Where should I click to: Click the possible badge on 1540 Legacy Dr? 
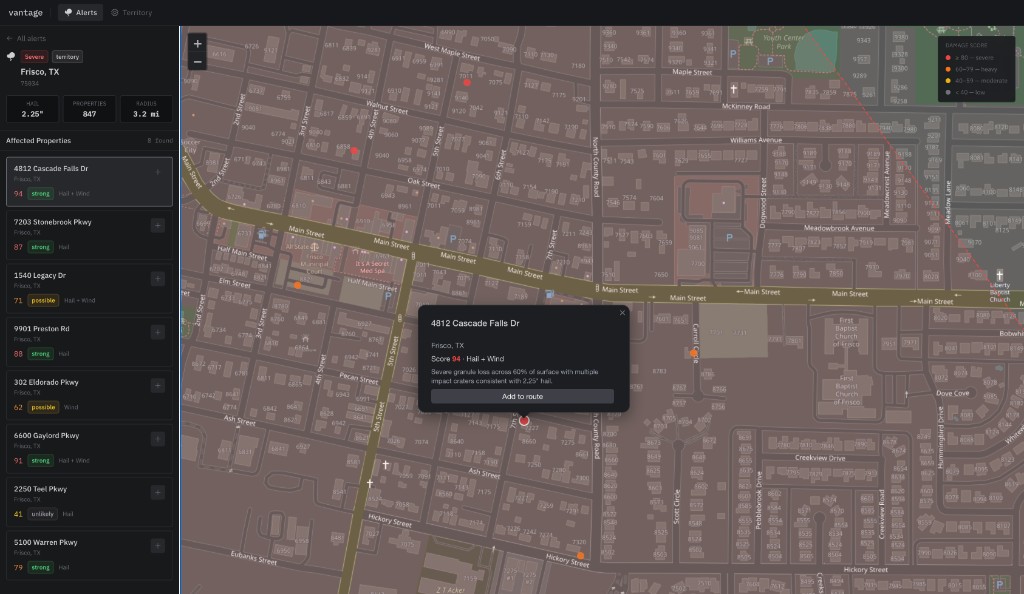(43, 300)
